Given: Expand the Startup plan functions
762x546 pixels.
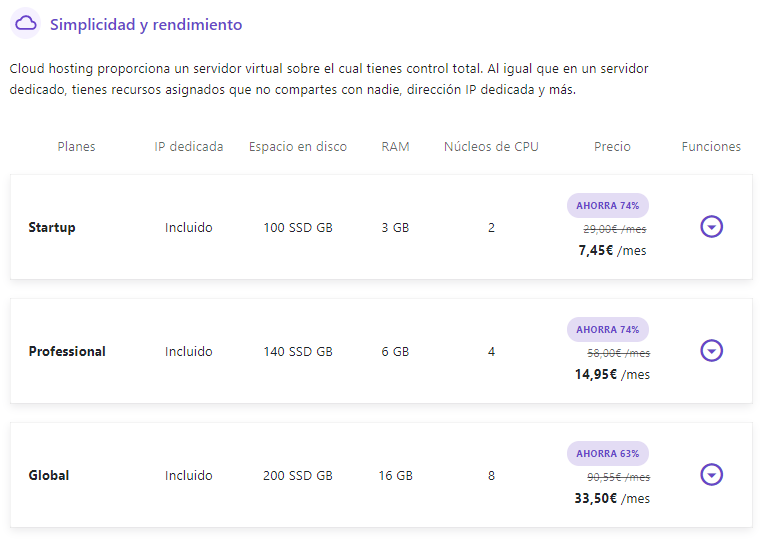Looking at the screenshot, I should tap(711, 227).
